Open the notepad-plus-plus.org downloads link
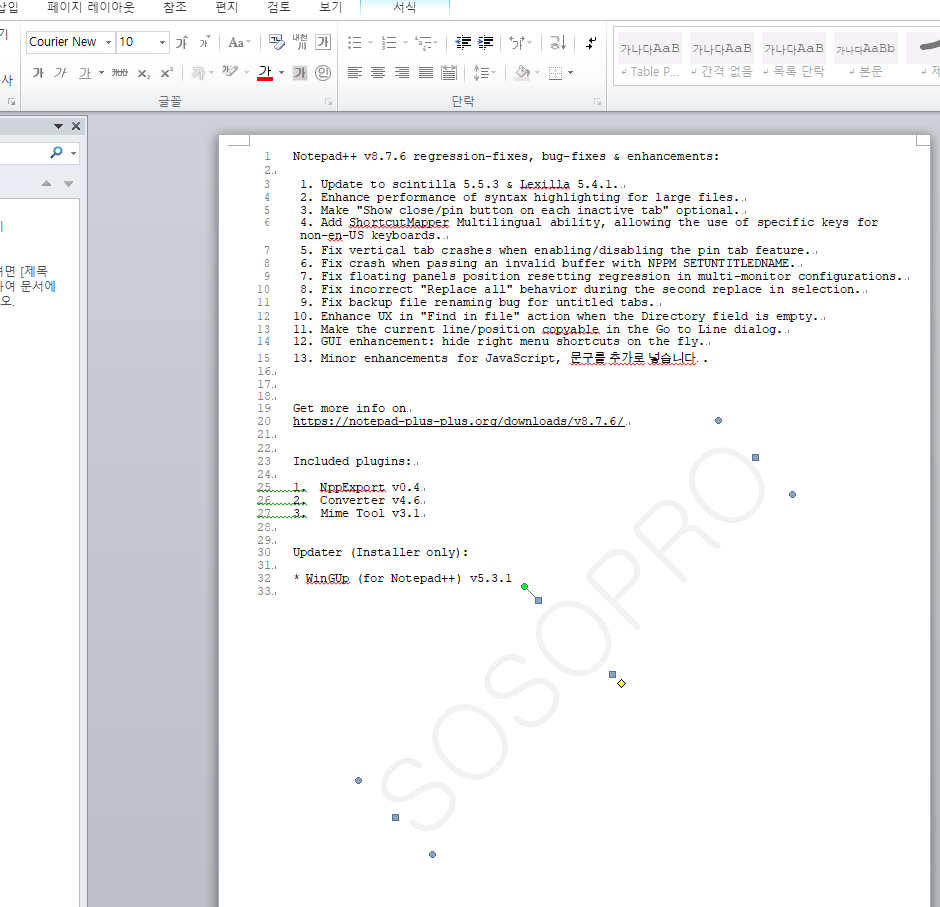Screen dimensions: 940x907 [459, 421]
